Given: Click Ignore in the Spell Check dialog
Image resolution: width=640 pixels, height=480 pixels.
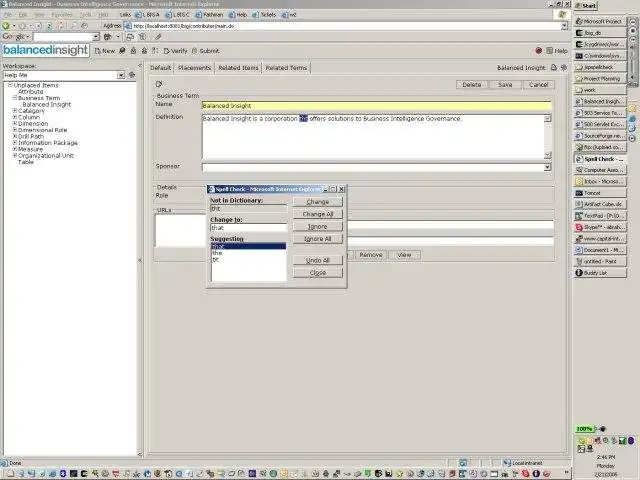Looking at the screenshot, I should pyautogui.click(x=318, y=227).
